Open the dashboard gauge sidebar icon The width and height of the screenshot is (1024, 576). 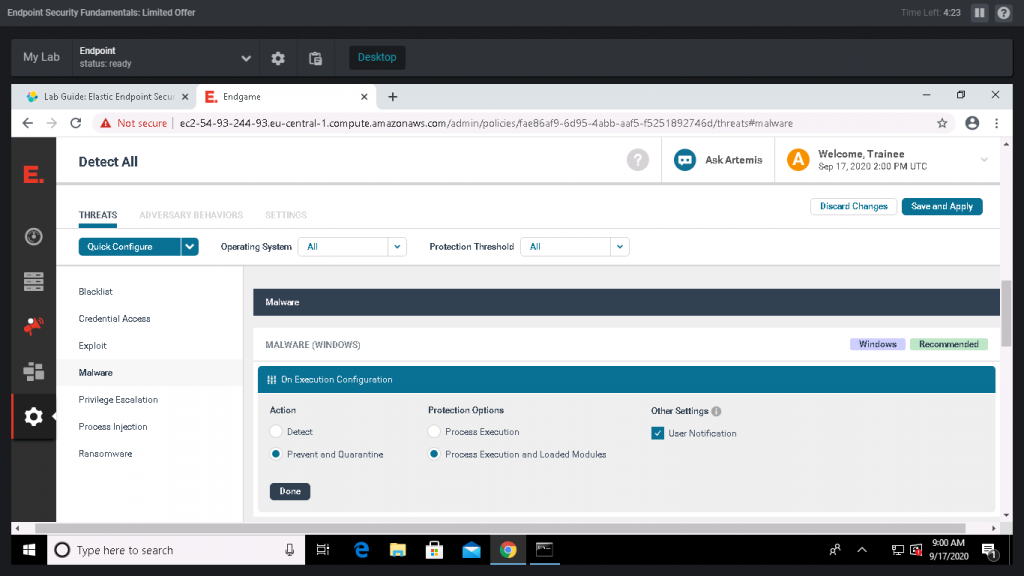point(33,236)
